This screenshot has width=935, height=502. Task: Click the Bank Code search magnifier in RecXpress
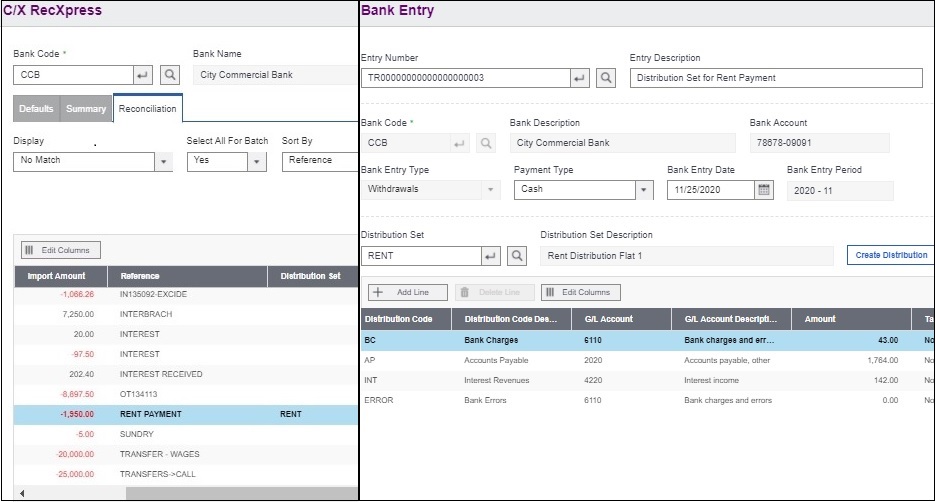[170, 75]
